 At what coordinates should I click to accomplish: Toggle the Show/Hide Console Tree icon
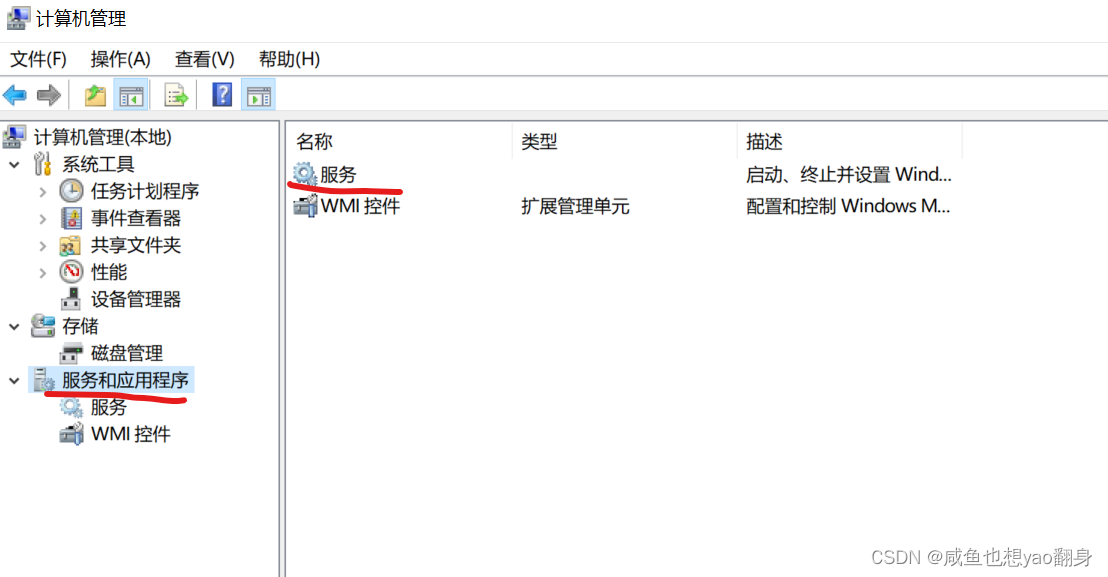131,95
